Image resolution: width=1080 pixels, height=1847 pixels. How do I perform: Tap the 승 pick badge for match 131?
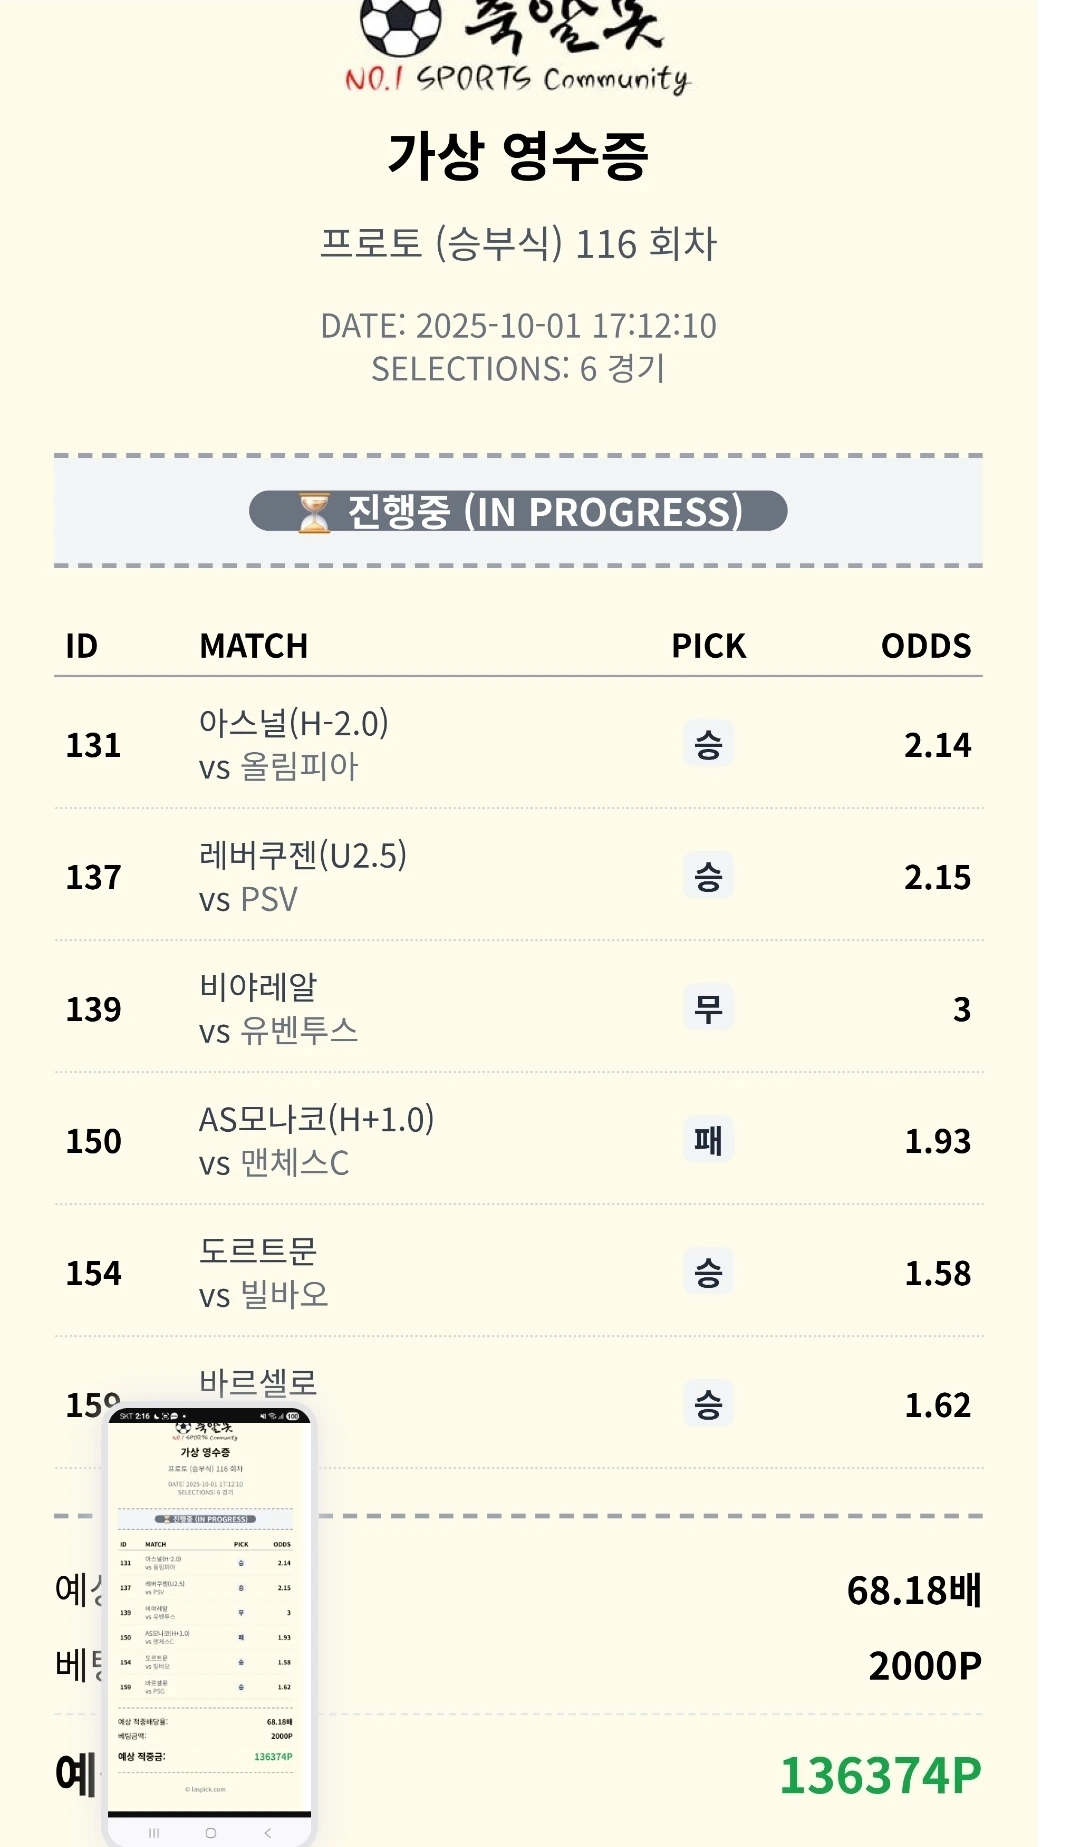pos(708,745)
